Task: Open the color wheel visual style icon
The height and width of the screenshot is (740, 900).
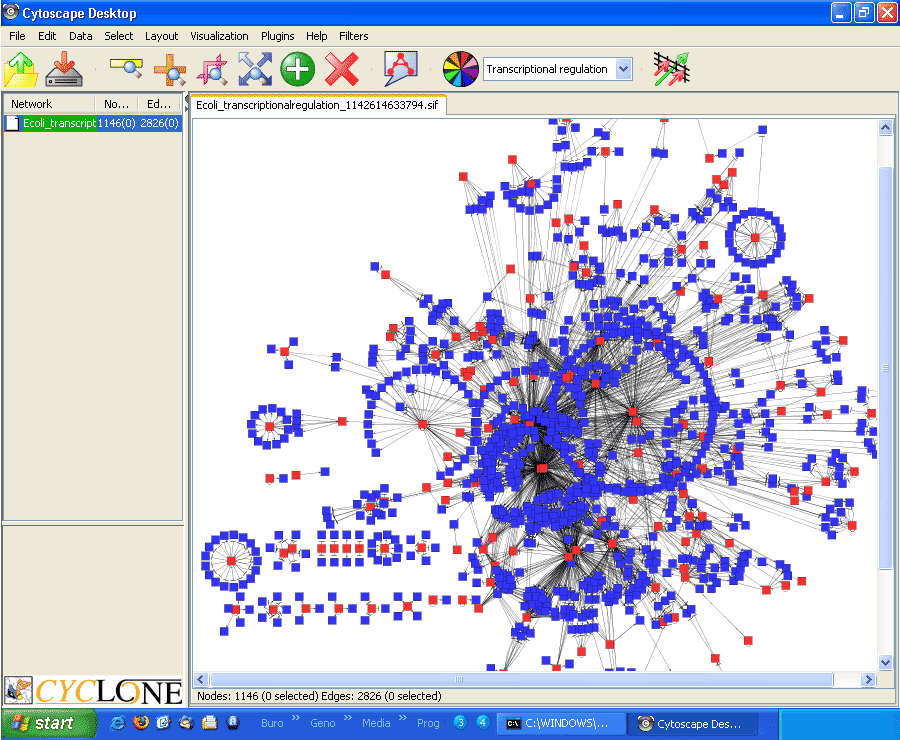Action: click(x=460, y=69)
